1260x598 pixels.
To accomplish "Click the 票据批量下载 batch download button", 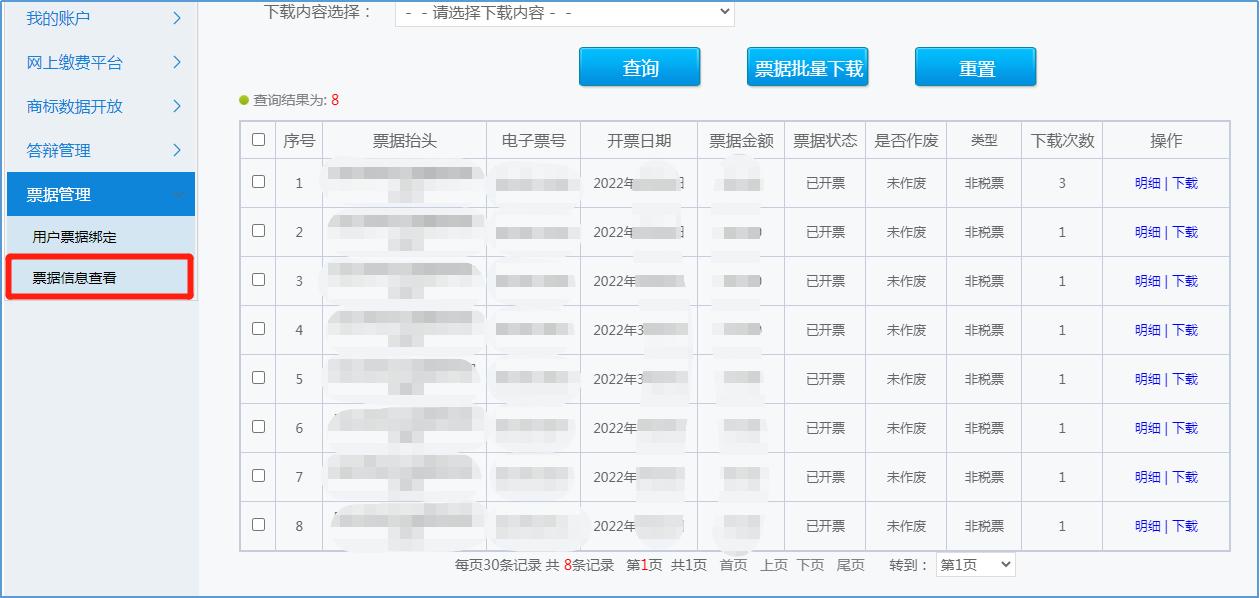I will [x=807, y=66].
